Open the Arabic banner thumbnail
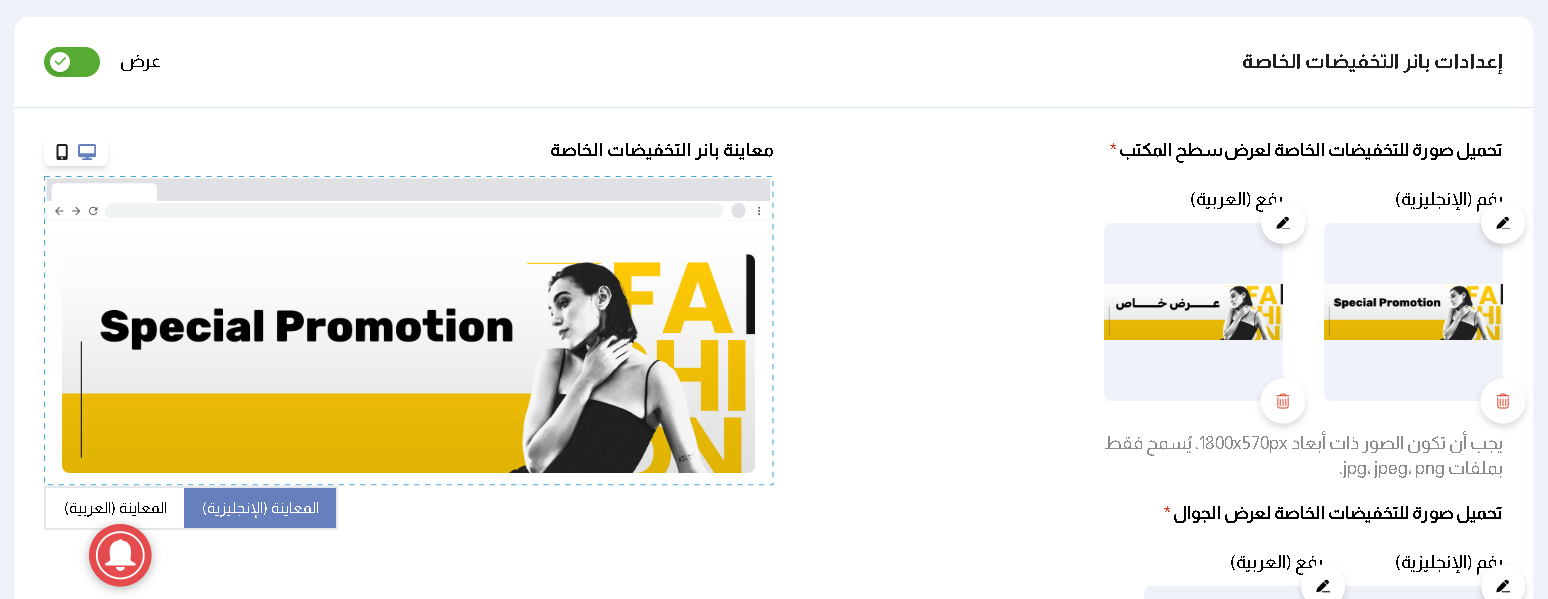Viewport: 1548px width, 599px height. click(1193, 312)
